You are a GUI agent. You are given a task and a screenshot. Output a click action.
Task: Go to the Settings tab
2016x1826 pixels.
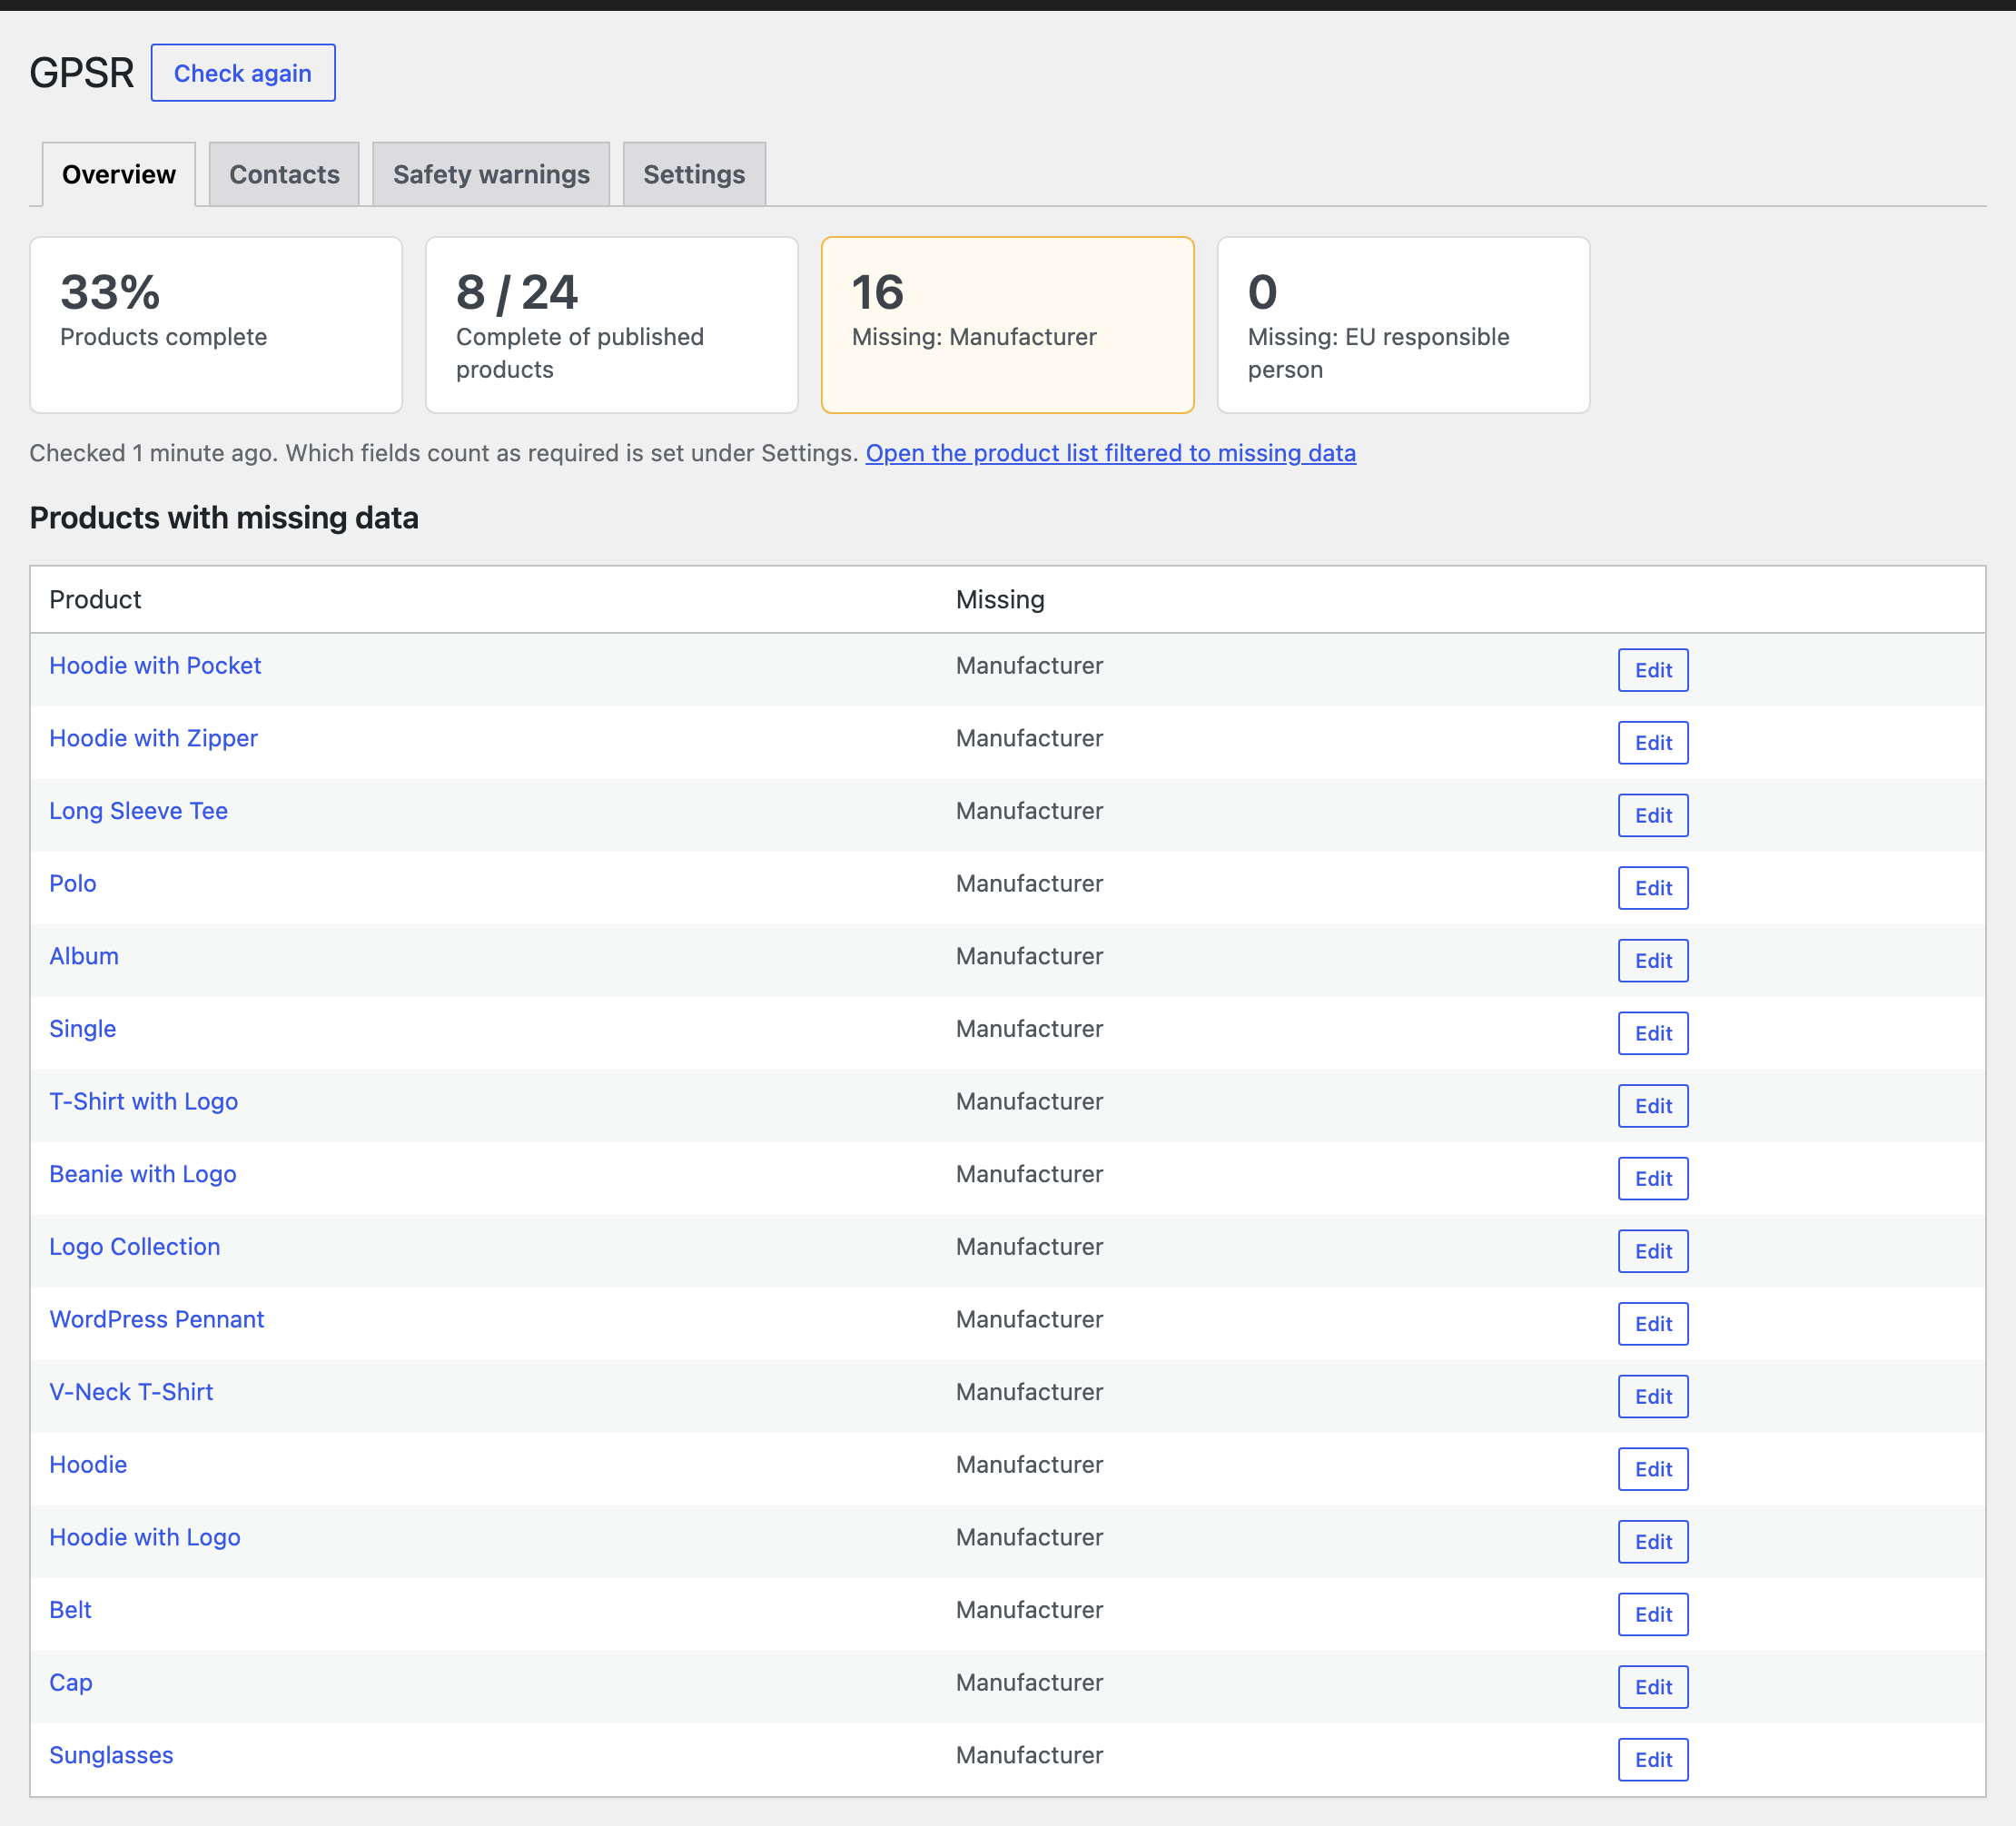coord(694,174)
